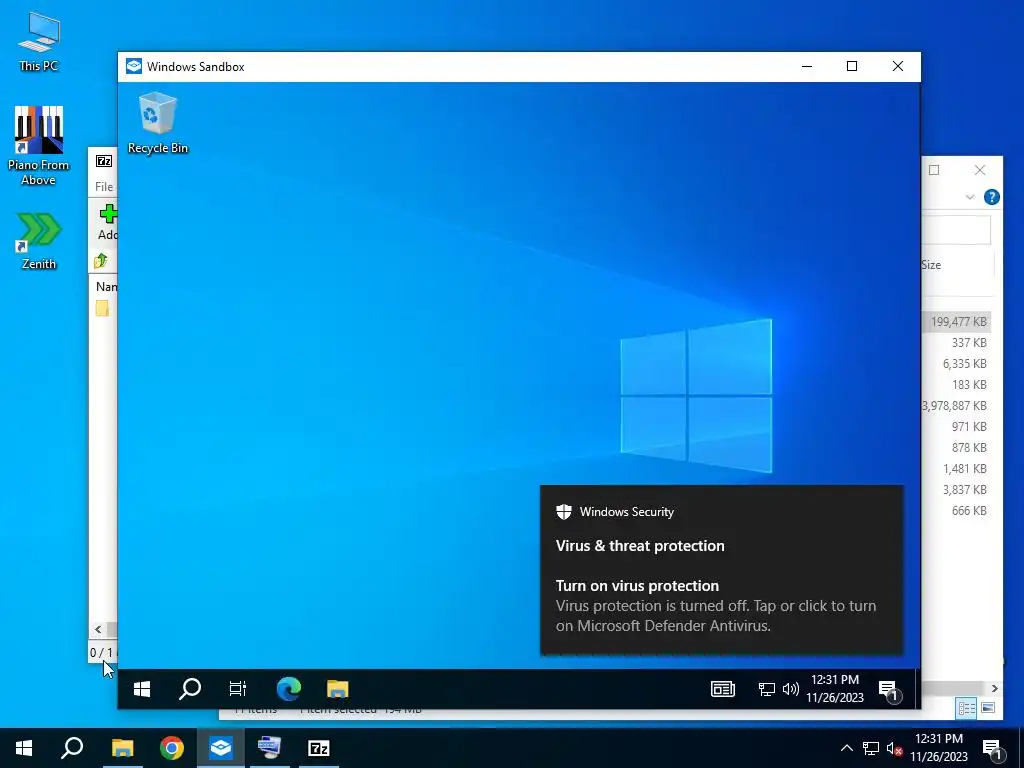Switch Explorer to details view icon
Viewport: 1024px width, 768px height.
coord(967,708)
